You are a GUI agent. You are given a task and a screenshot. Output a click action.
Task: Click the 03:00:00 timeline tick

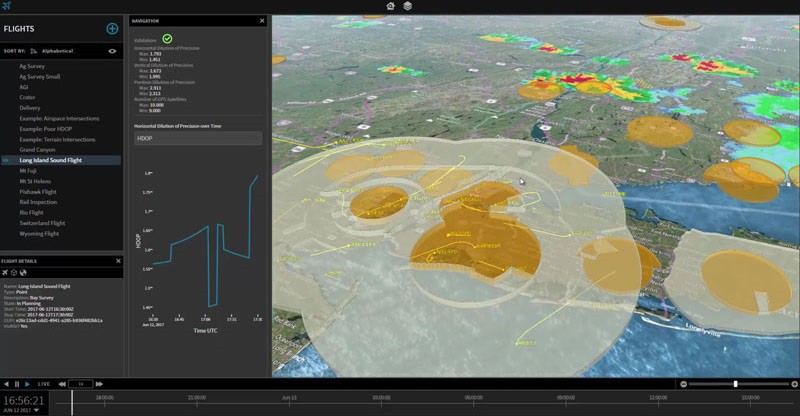coord(382,397)
